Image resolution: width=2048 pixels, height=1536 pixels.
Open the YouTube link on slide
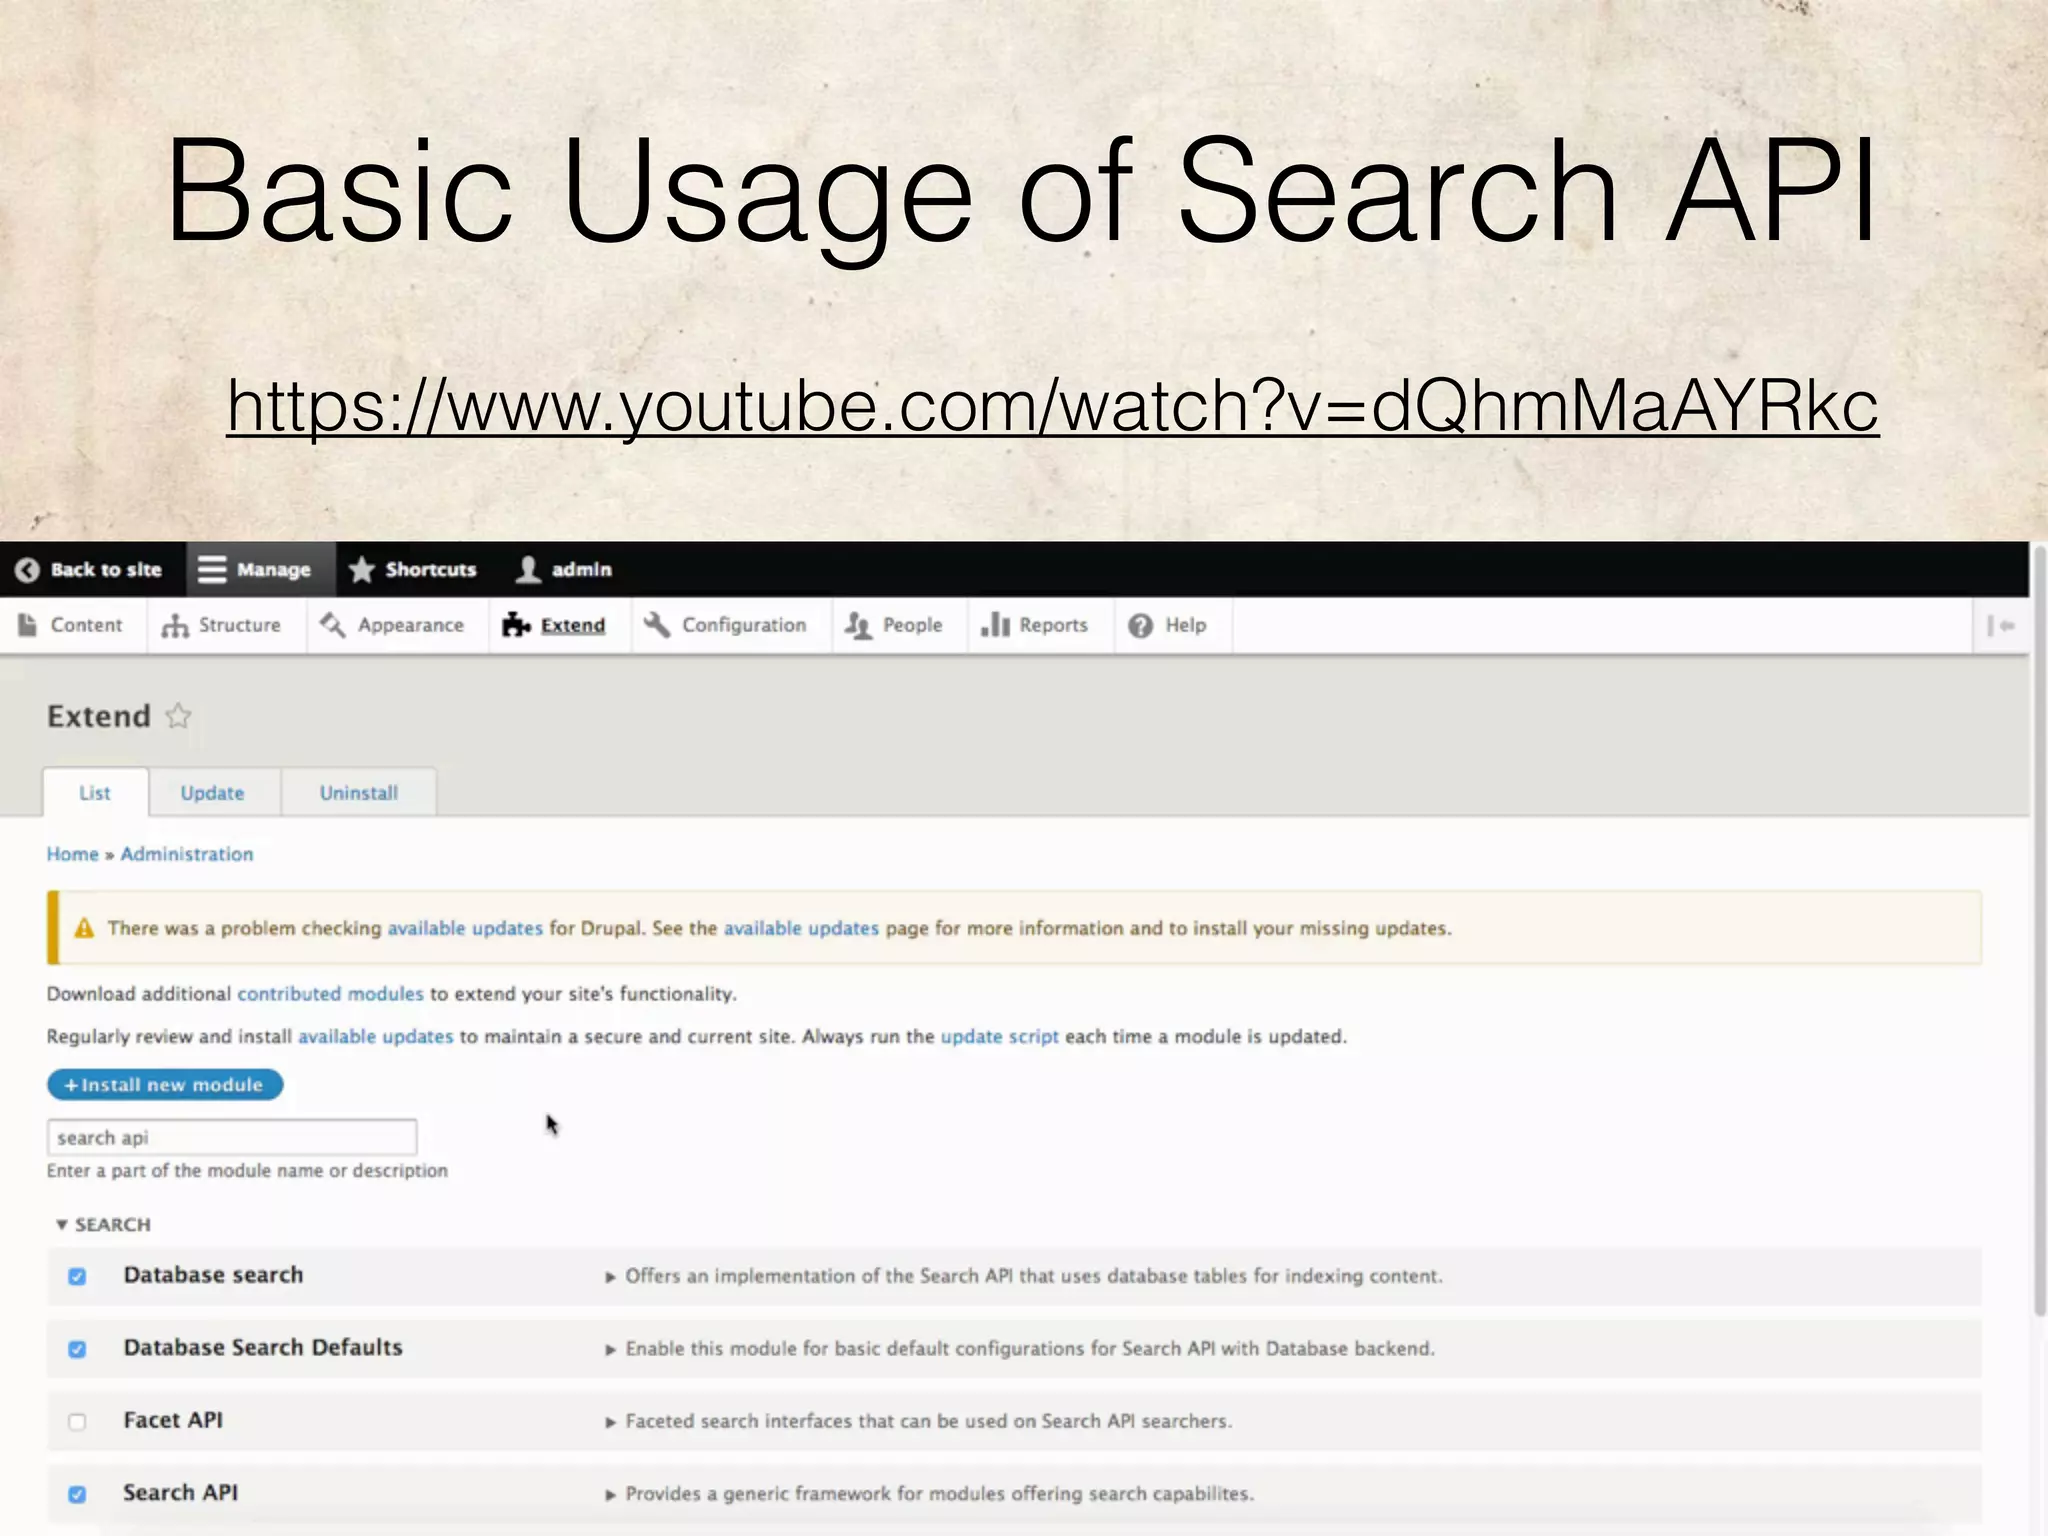[1053, 405]
